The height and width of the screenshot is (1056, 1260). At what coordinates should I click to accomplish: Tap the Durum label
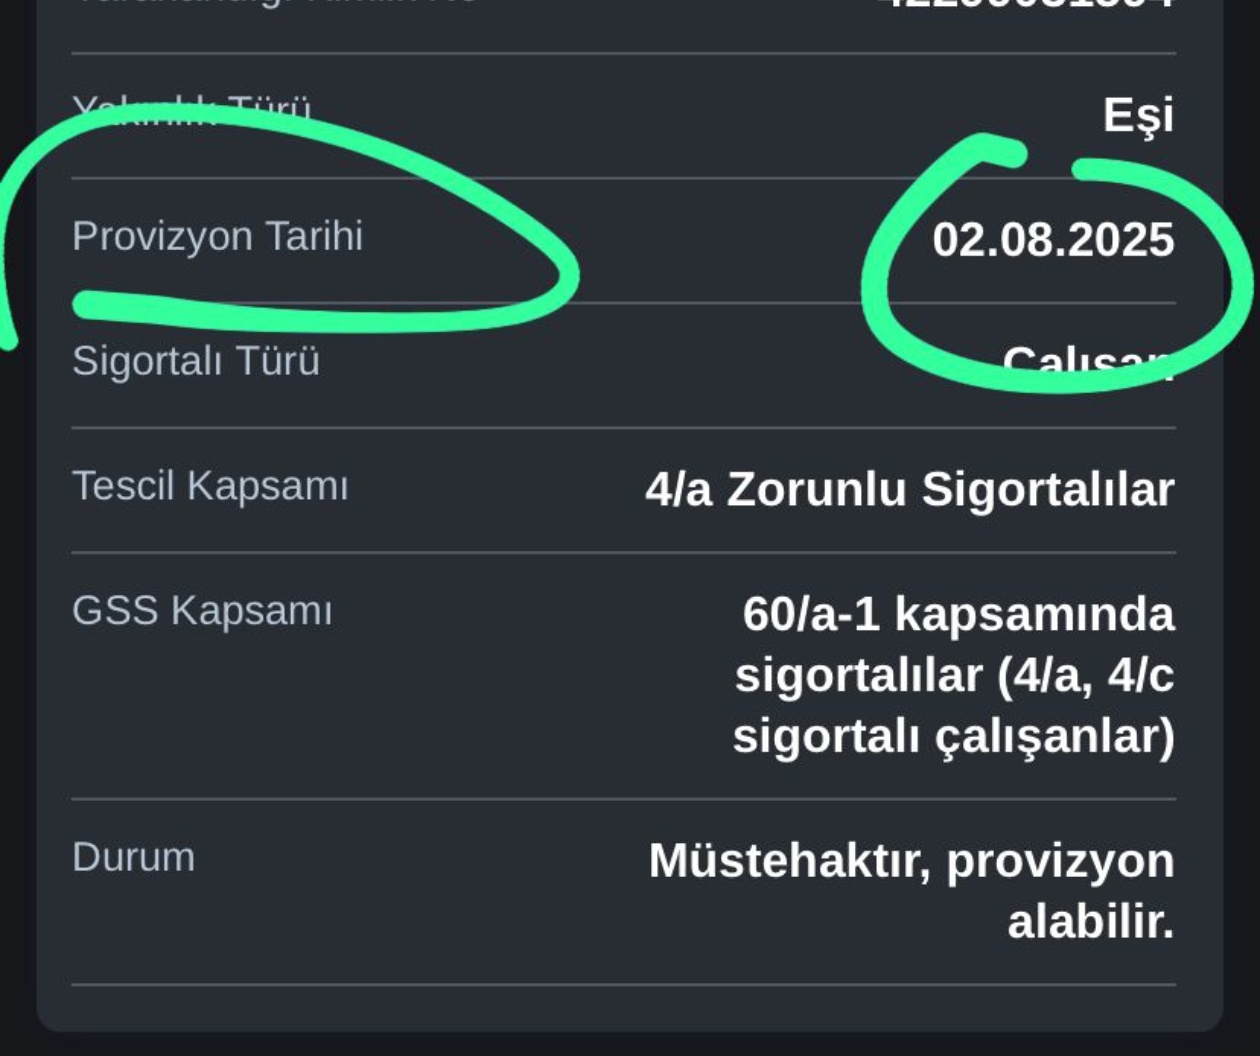point(134,857)
